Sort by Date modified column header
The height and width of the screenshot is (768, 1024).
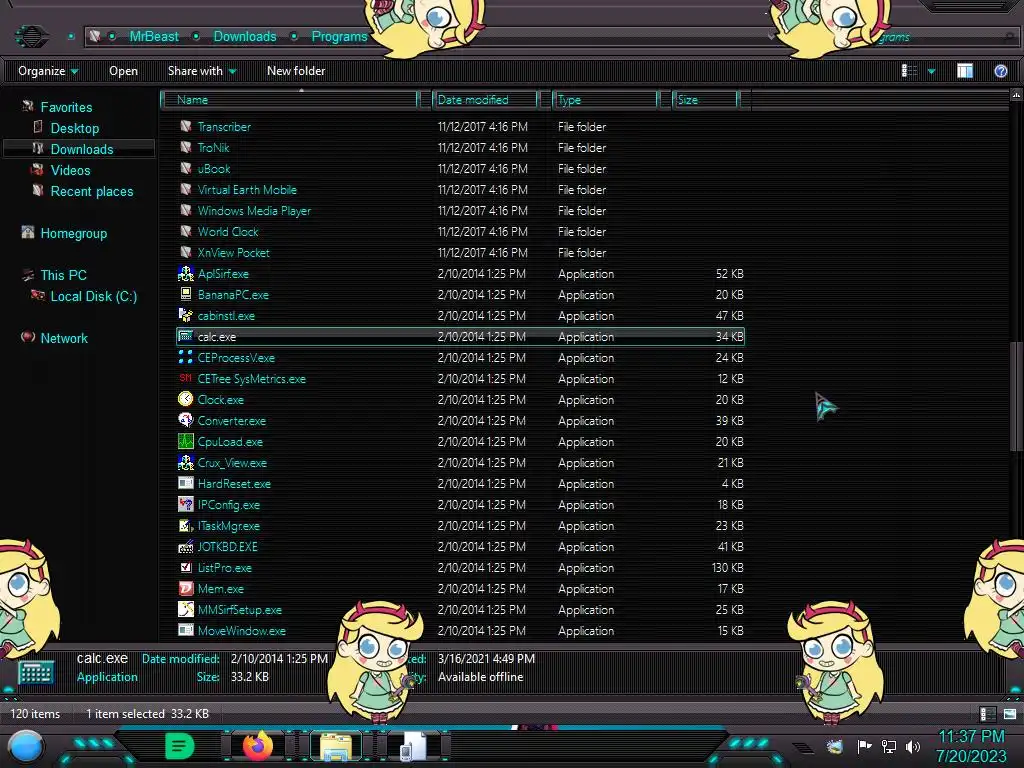coord(486,100)
